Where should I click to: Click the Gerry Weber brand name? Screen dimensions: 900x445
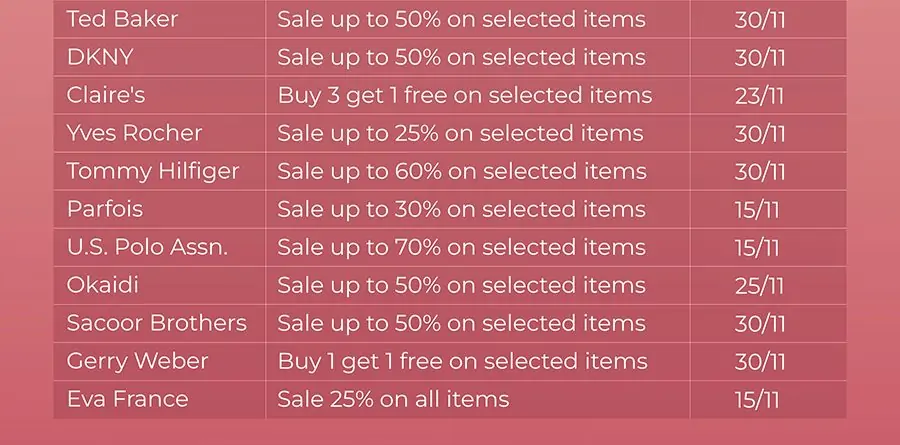(x=137, y=361)
